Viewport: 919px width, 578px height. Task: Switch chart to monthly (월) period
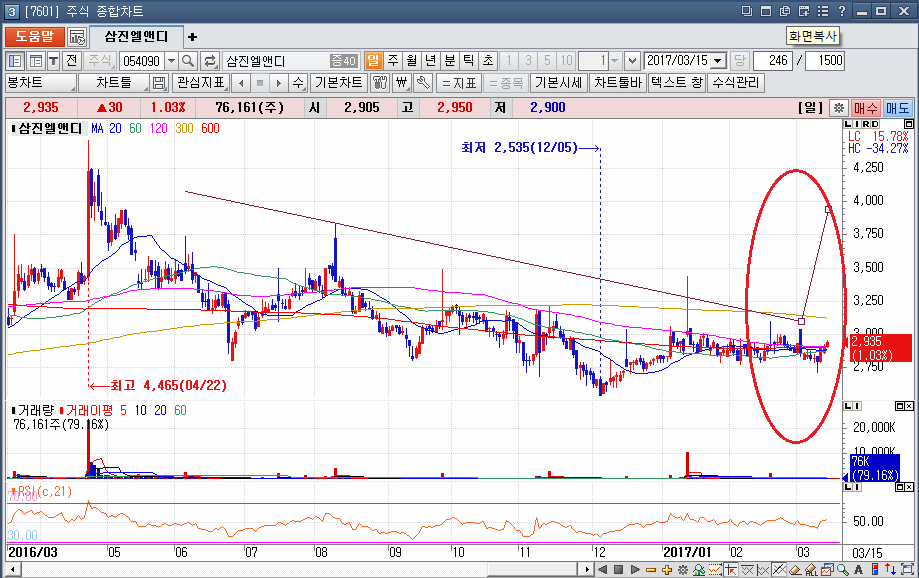[x=412, y=61]
